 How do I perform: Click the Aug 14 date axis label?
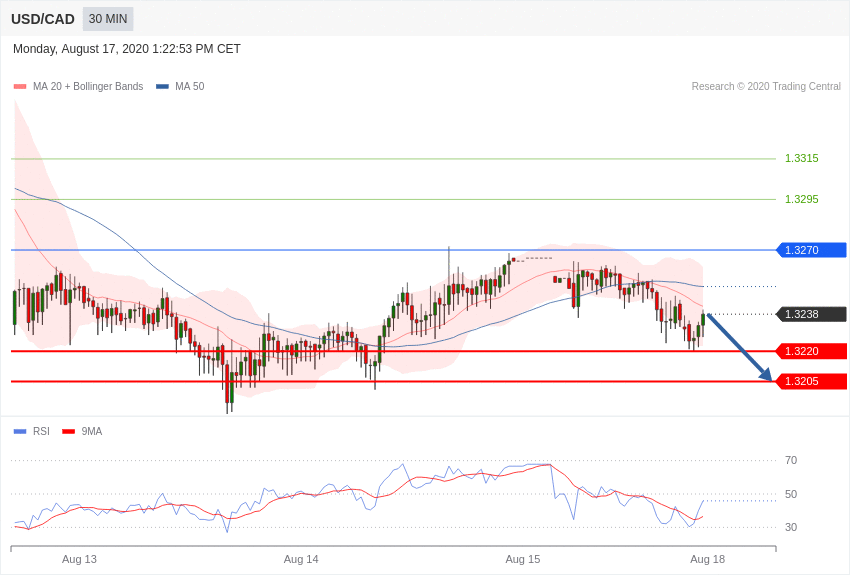pyautogui.click(x=301, y=559)
